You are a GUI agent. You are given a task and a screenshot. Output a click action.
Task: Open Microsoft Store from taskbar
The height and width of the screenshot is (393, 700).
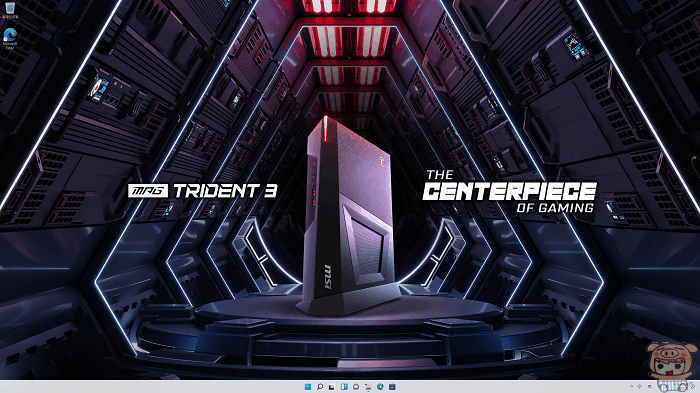pos(392,387)
